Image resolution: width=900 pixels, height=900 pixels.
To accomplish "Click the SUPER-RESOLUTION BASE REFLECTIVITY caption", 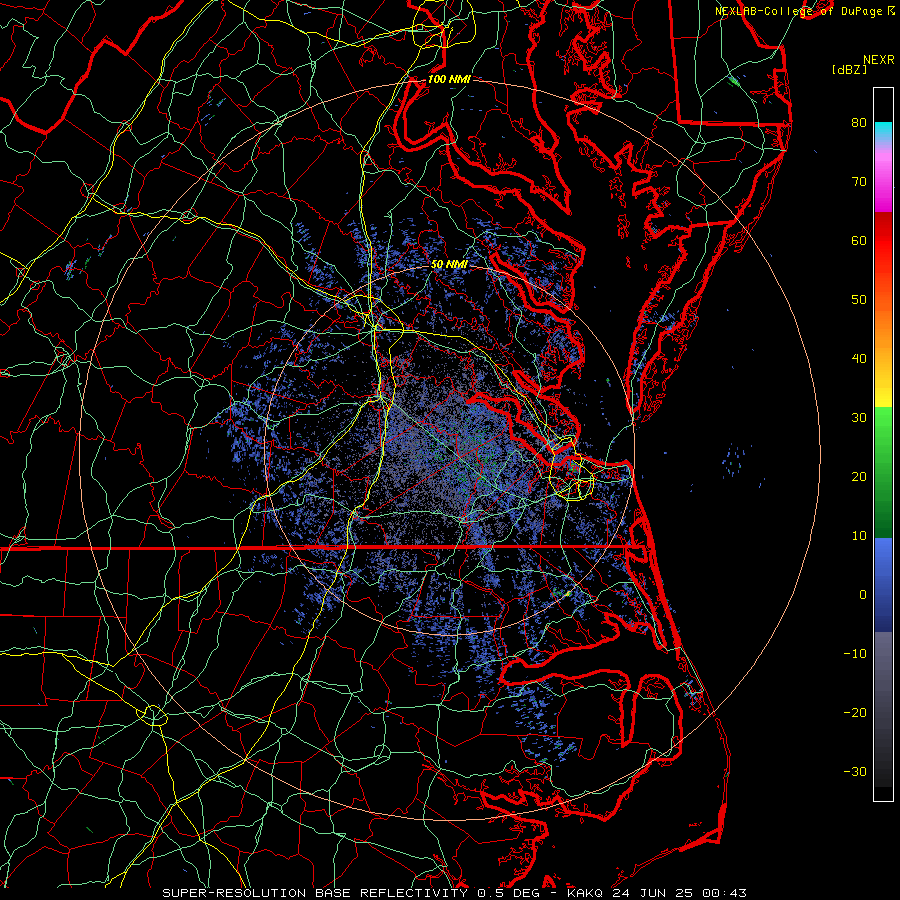I will (315, 893).
